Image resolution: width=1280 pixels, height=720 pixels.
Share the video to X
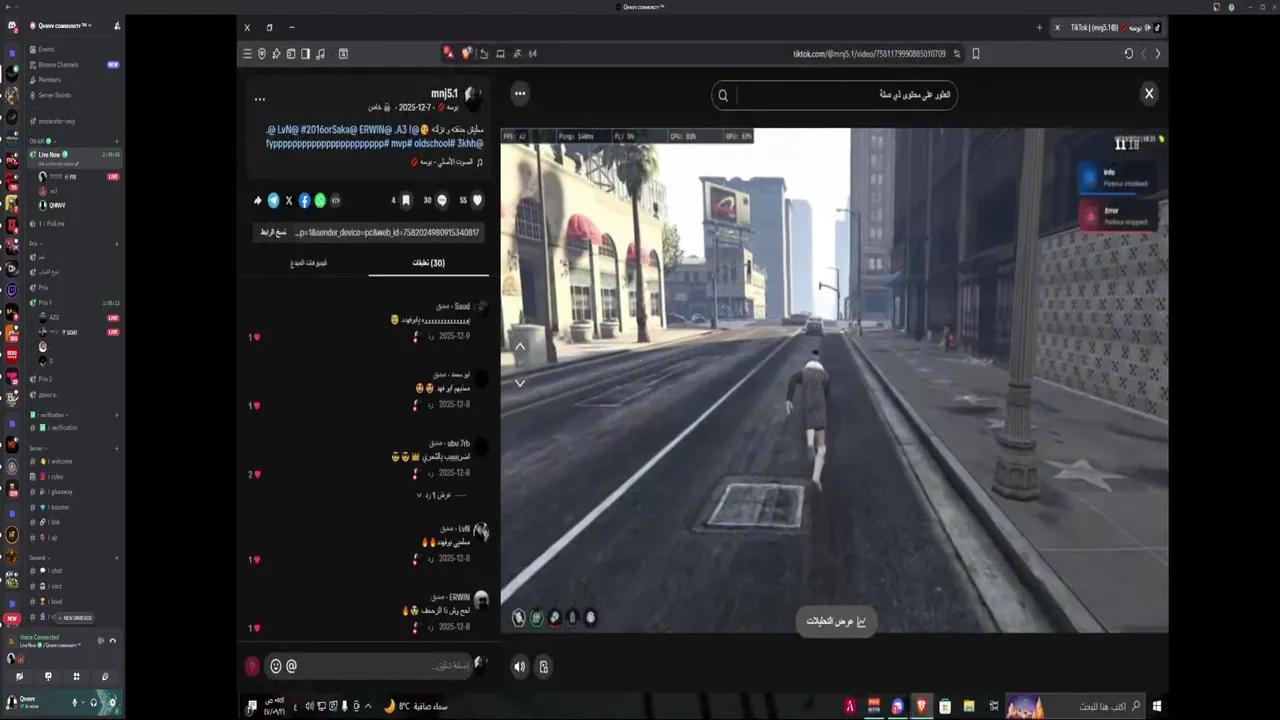pos(289,201)
